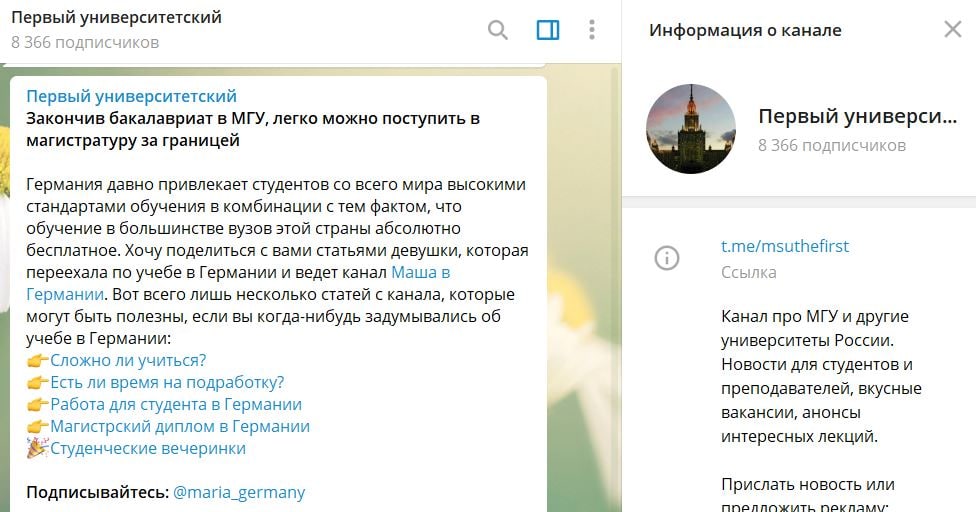Click the "Подписывайтесь:" bold text
The height and width of the screenshot is (512, 976).
[98, 492]
